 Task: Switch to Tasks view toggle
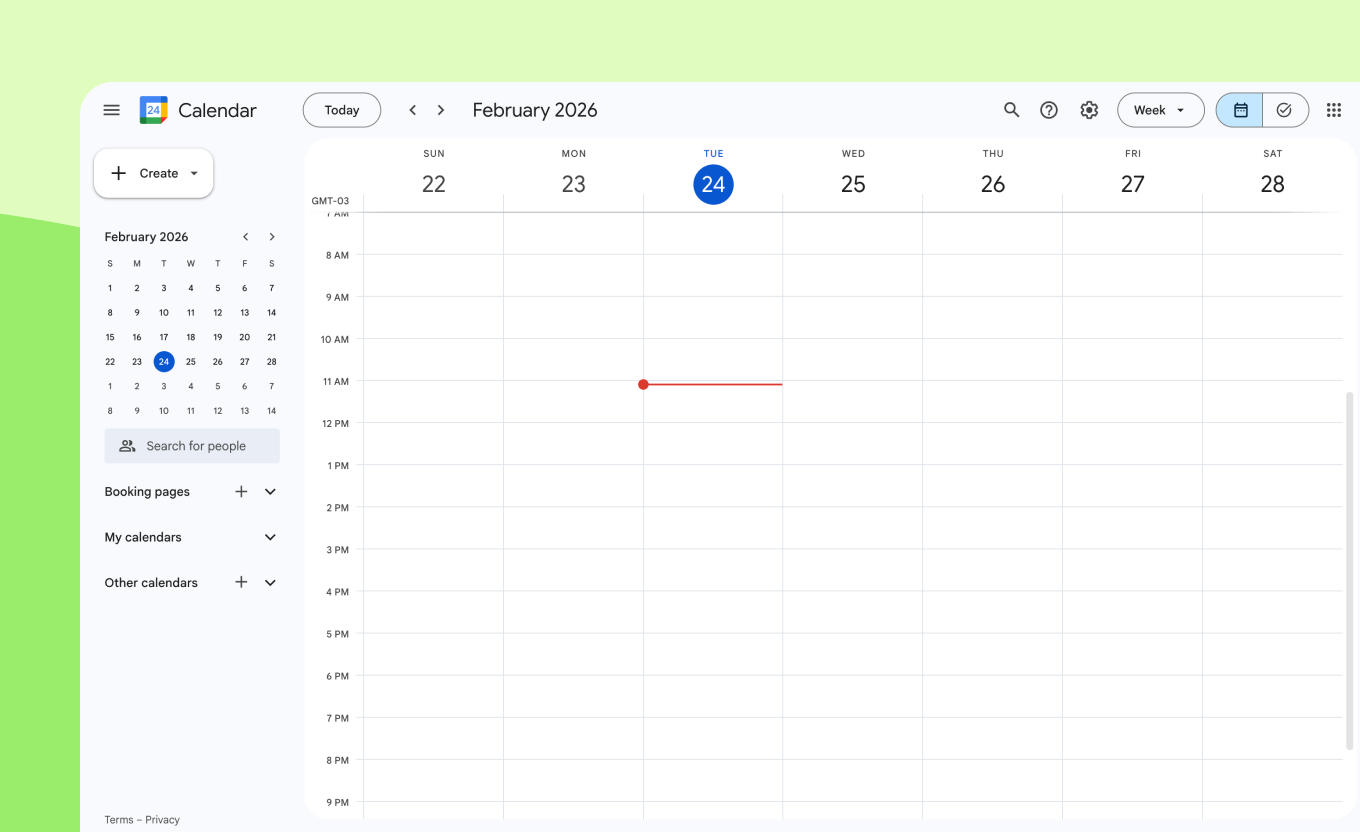1284,110
